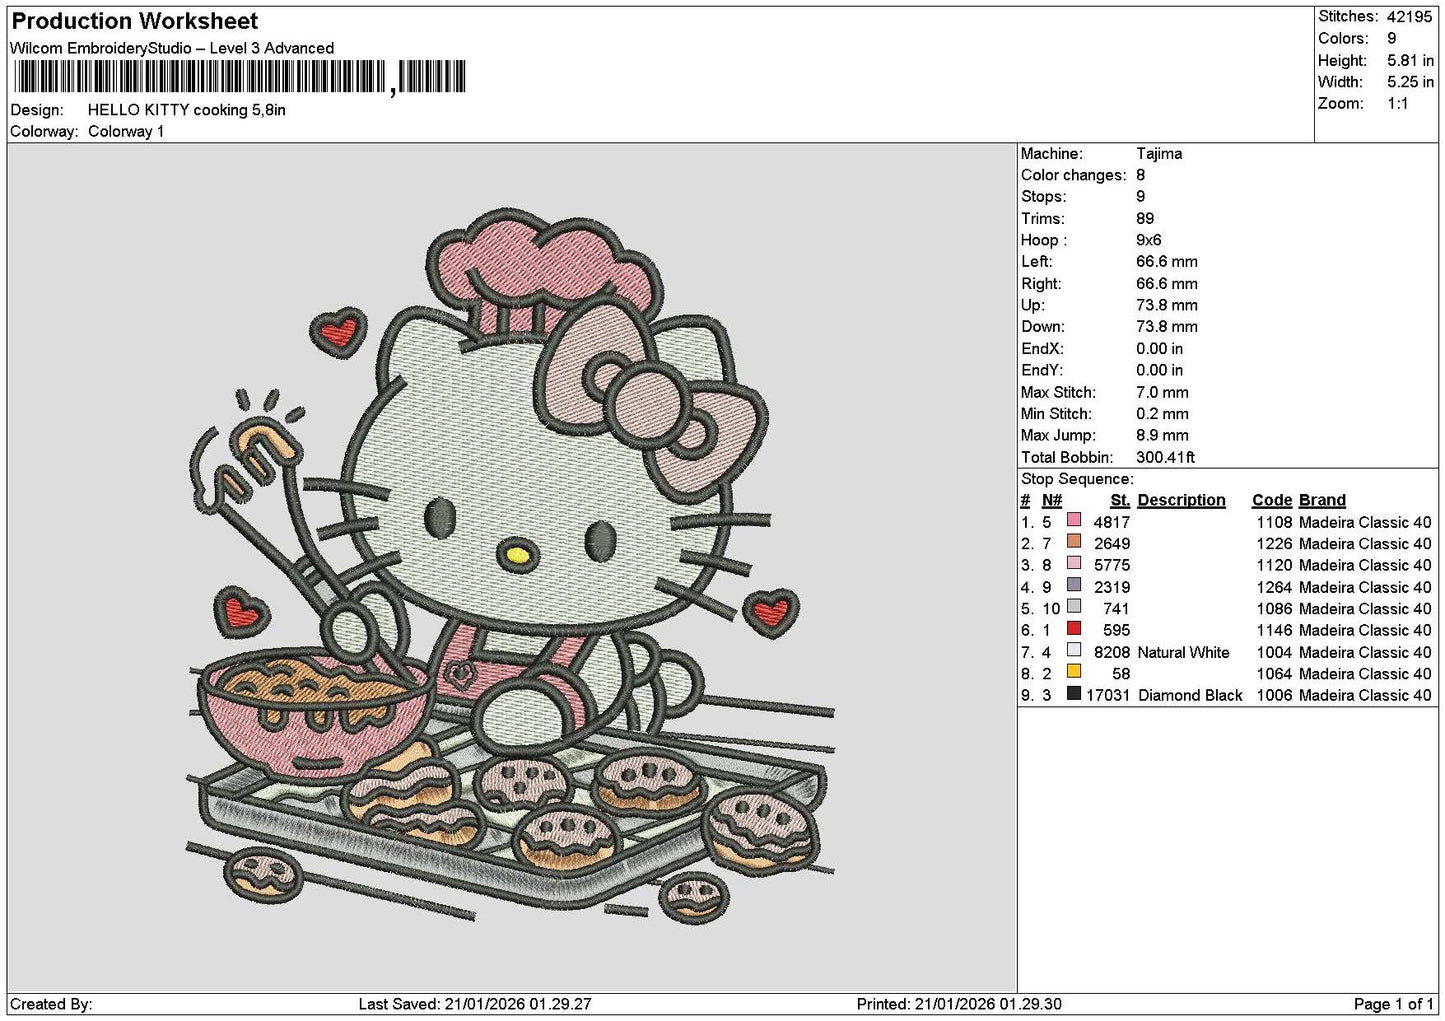Click the Hello Kitty embroidery design preview
1445x1021 pixels.
coord(510,565)
